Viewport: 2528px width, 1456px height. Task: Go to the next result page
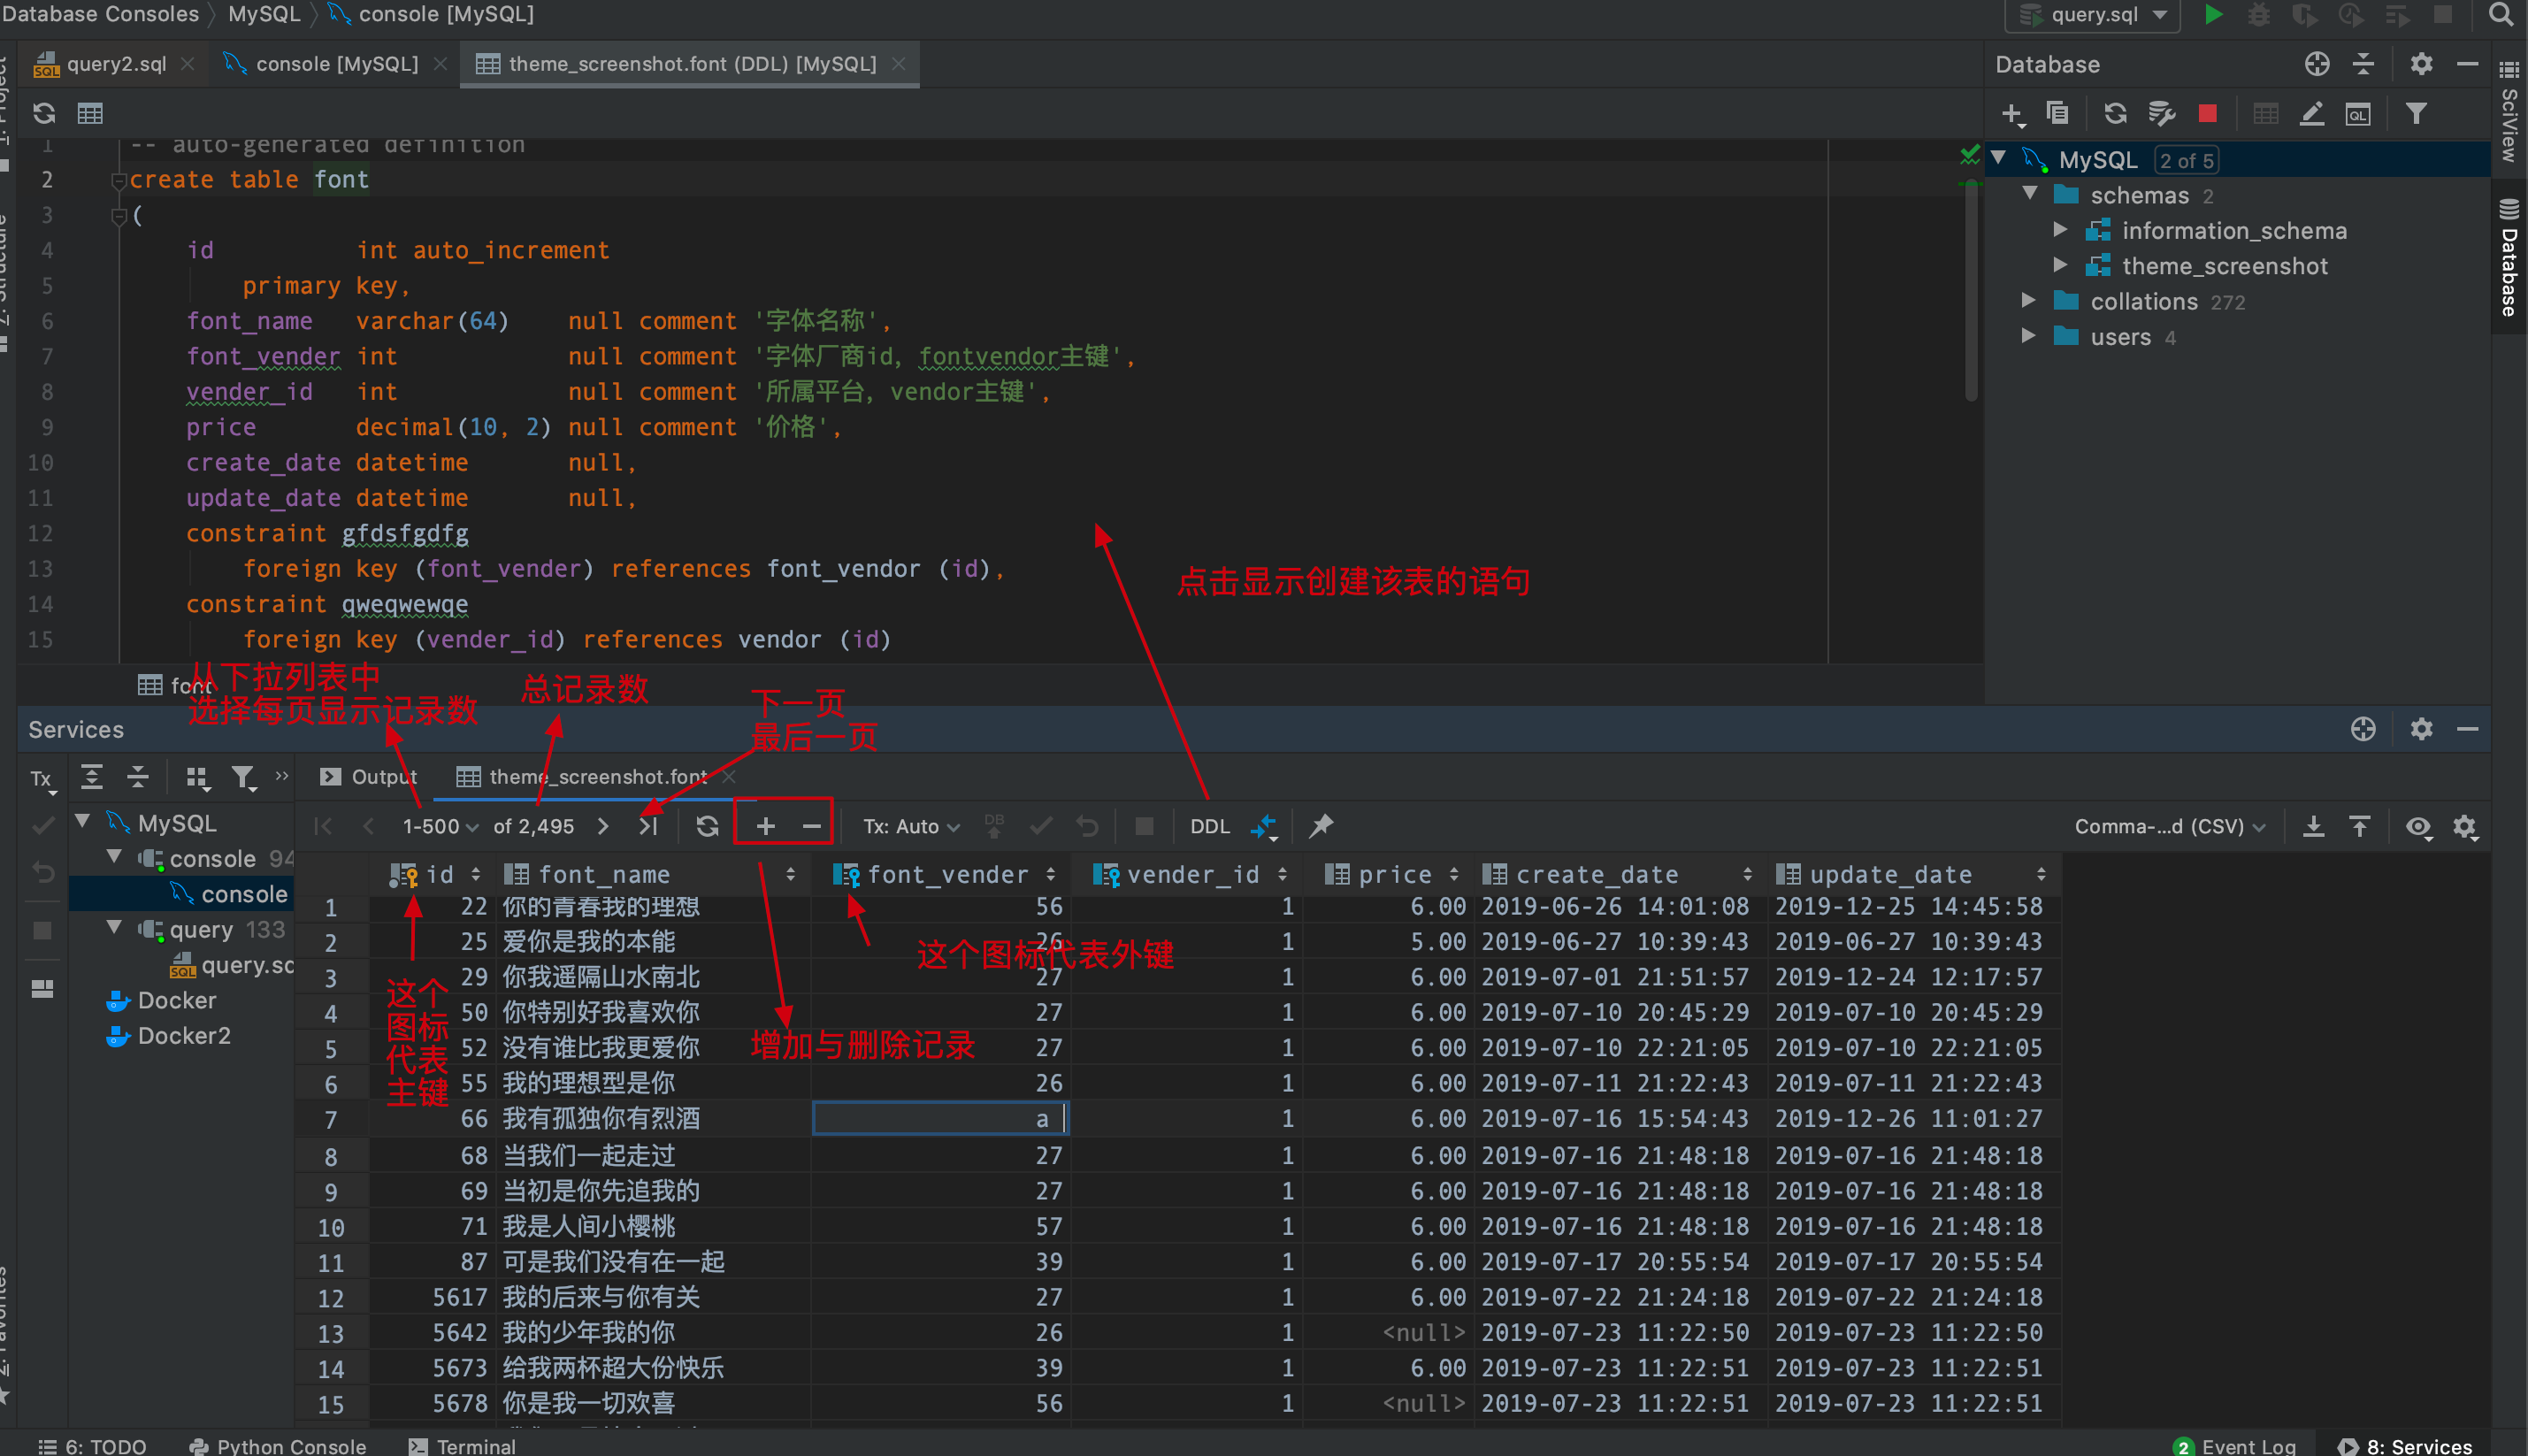tap(603, 826)
